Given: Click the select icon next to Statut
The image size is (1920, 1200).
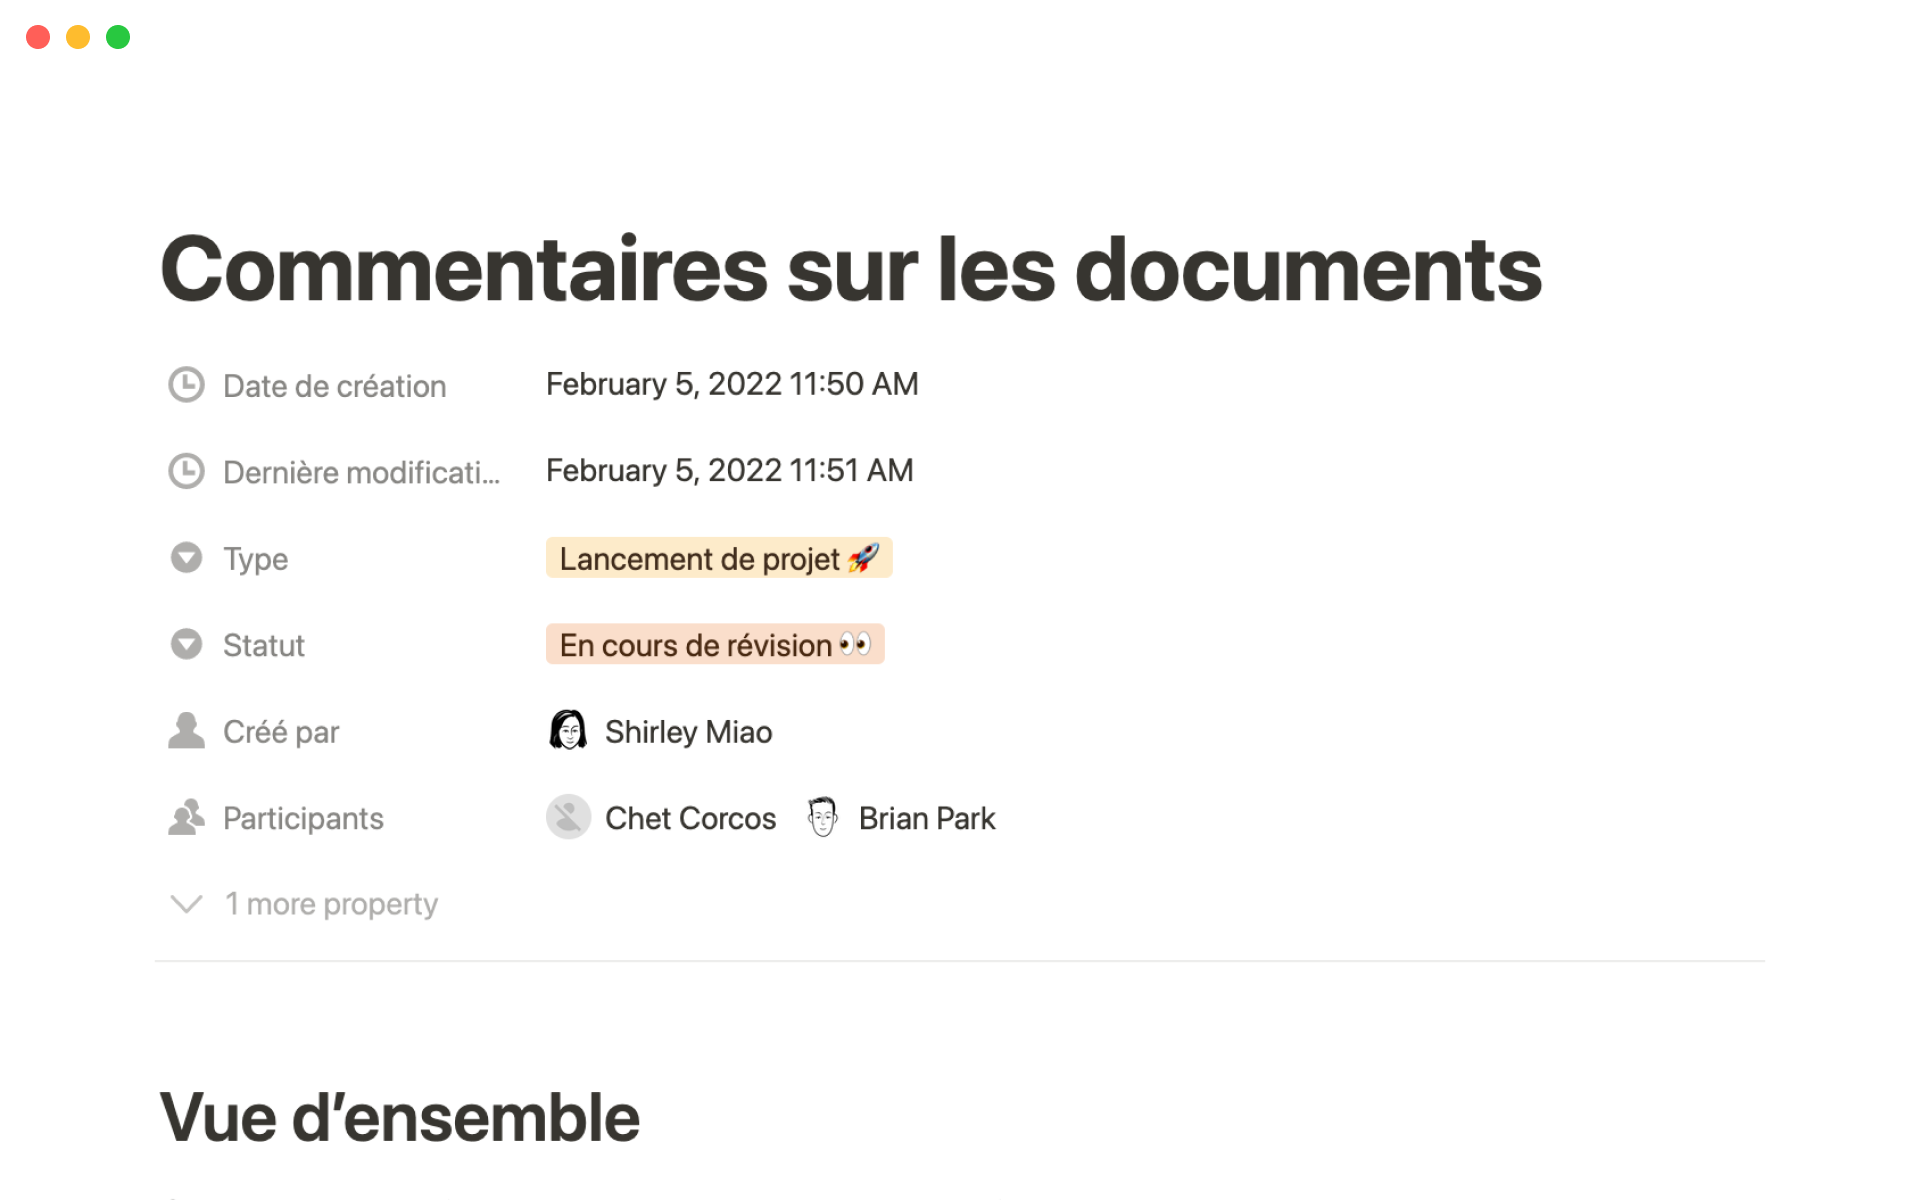Looking at the screenshot, I should [x=186, y=644].
